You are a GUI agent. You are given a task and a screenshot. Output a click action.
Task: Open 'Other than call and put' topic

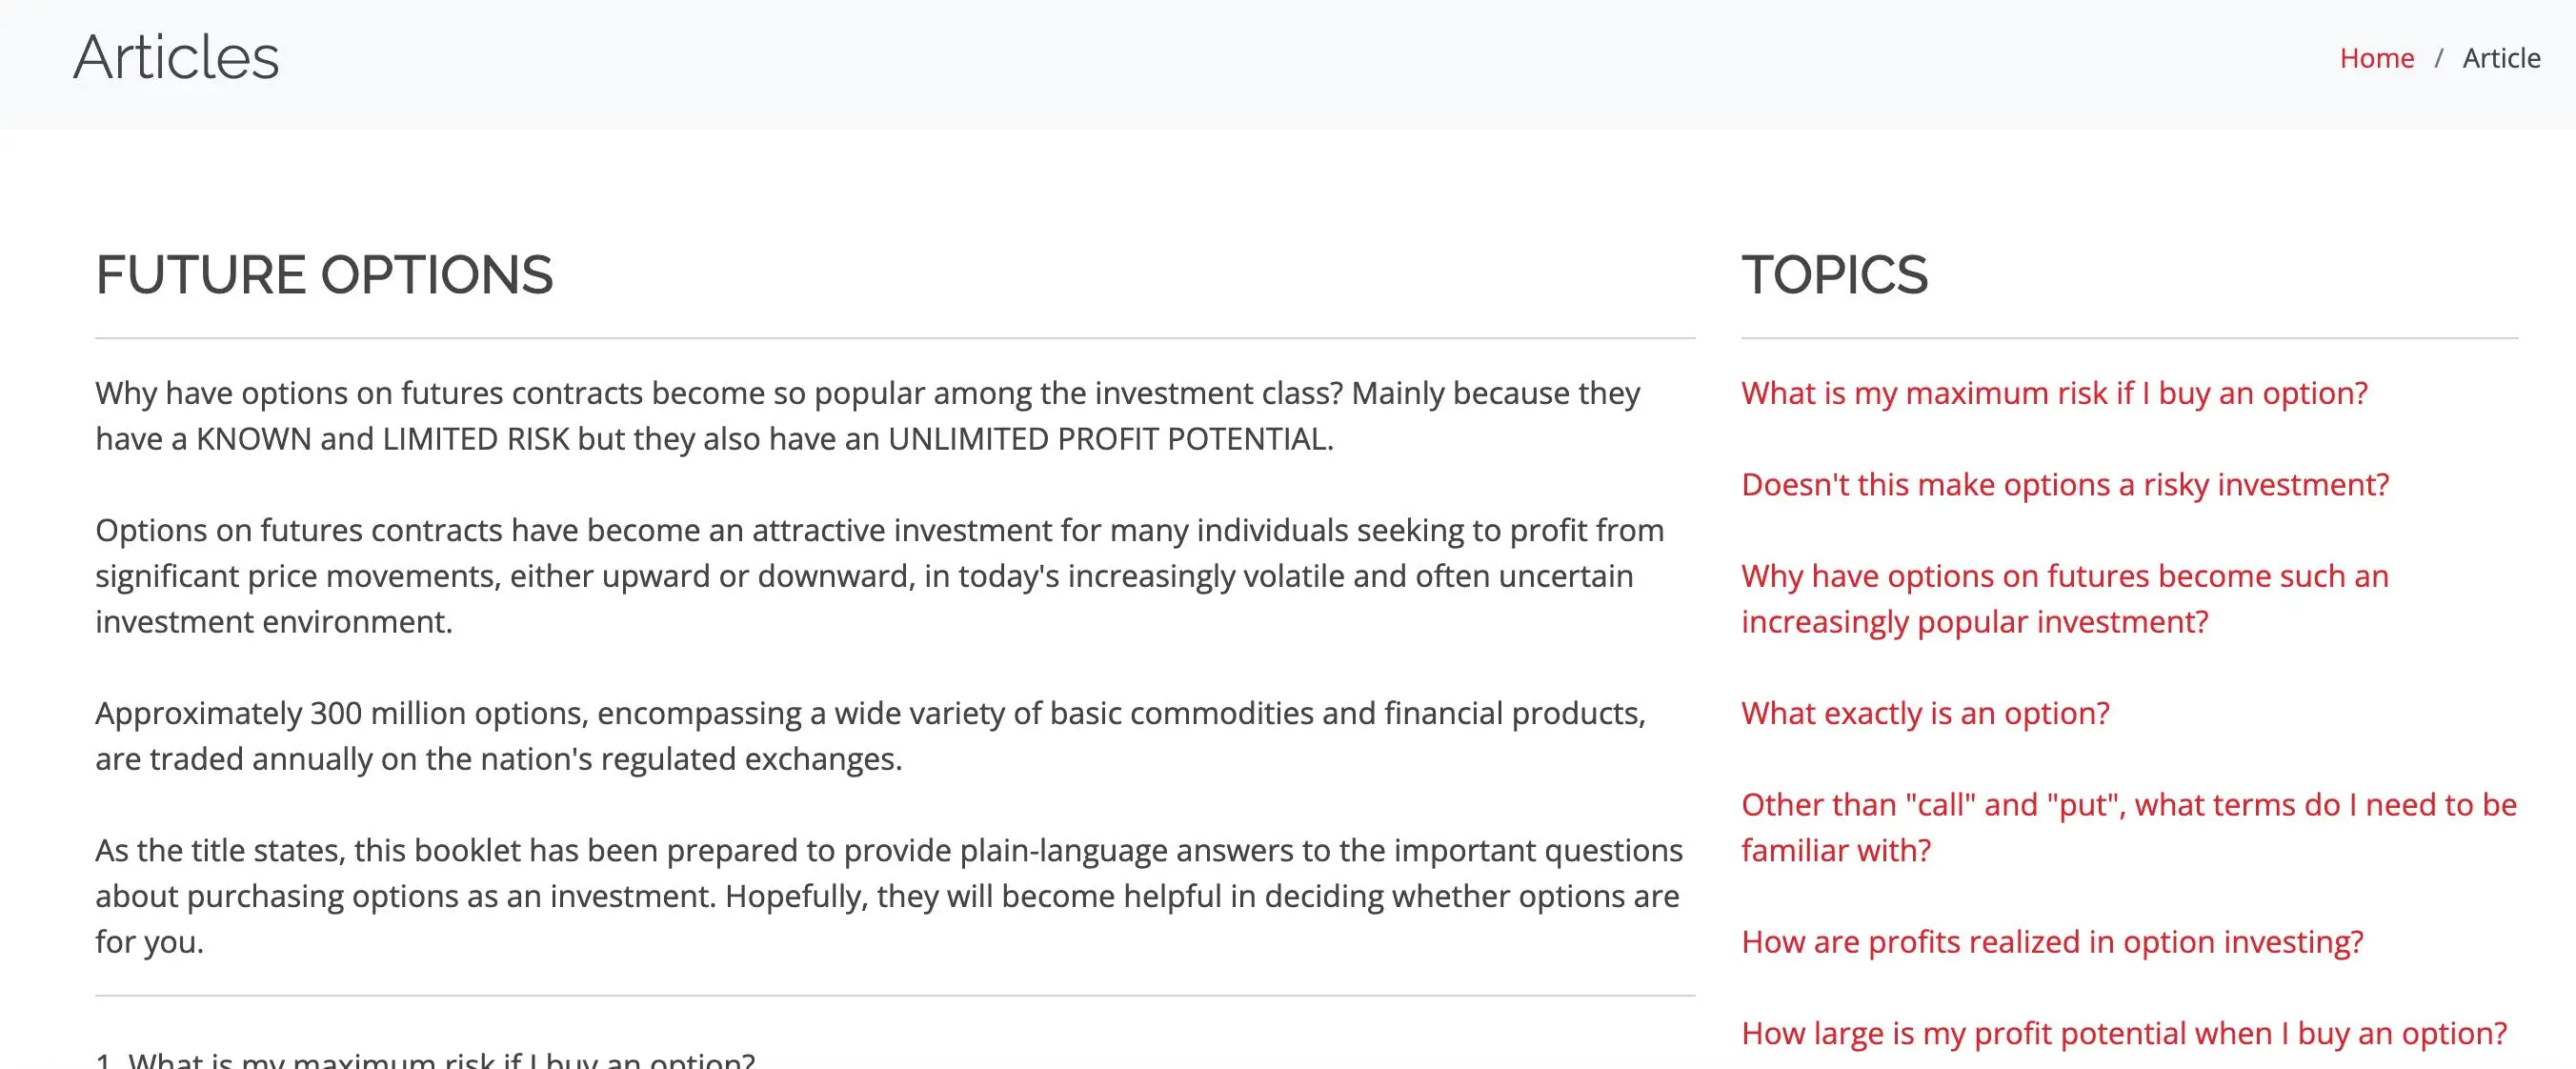pos(2129,827)
